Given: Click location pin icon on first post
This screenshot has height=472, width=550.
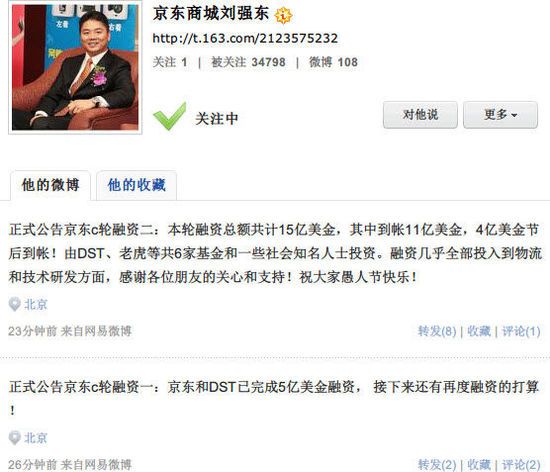Looking at the screenshot, I should tap(15, 304).
